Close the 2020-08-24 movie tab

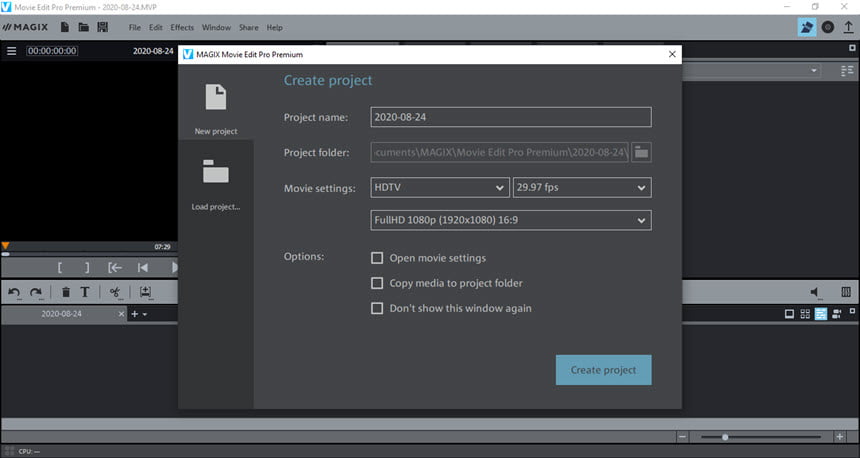click(121, 314)
